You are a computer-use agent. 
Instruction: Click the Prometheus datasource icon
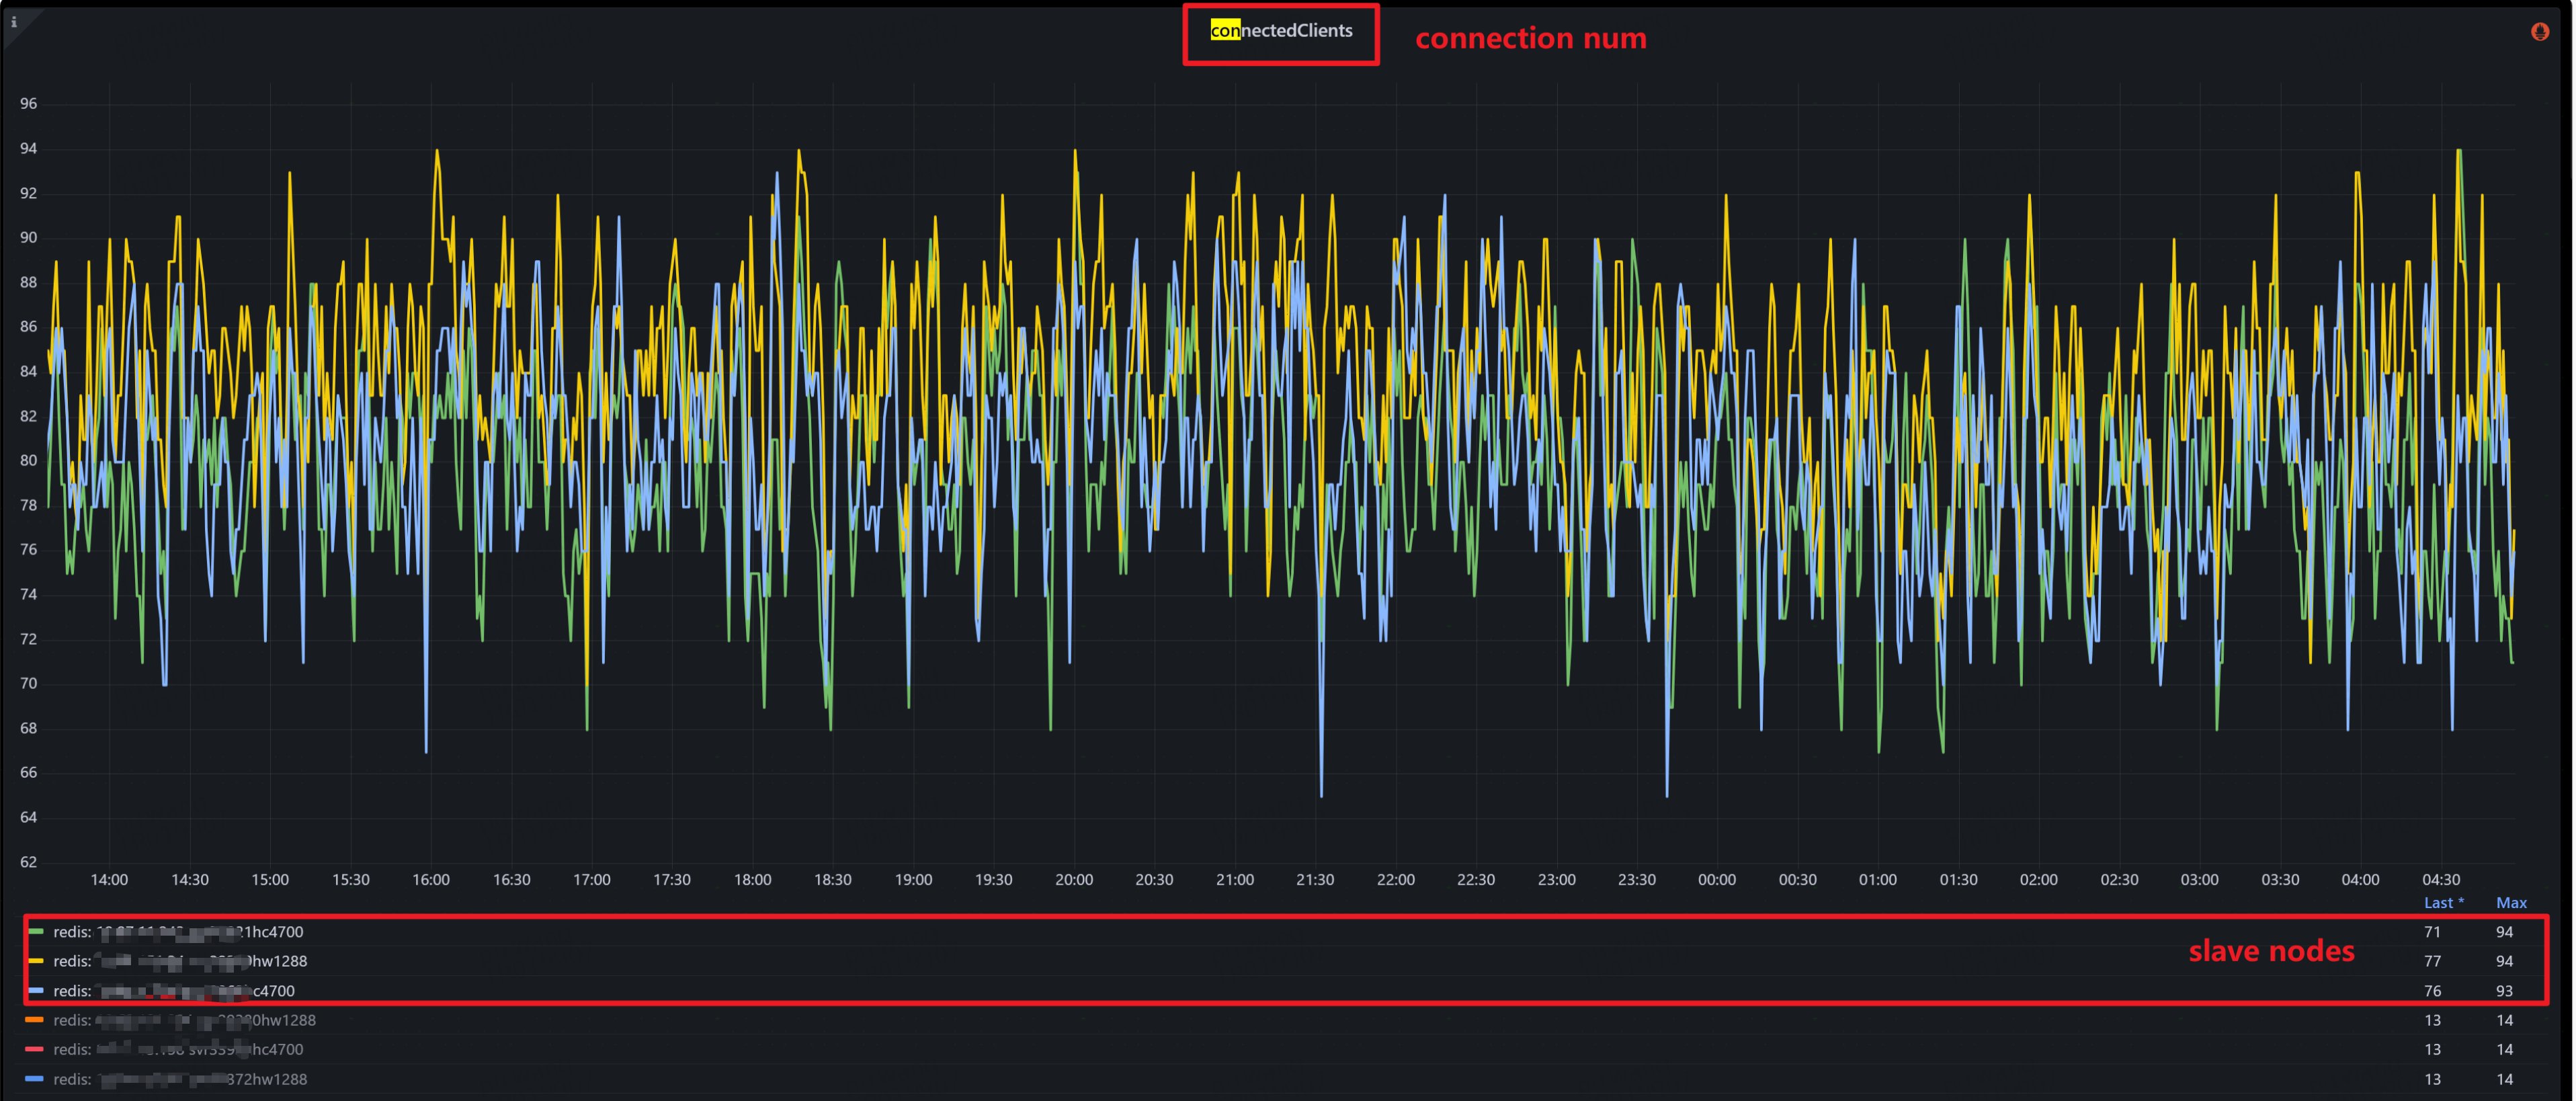tap(2539, 31)
